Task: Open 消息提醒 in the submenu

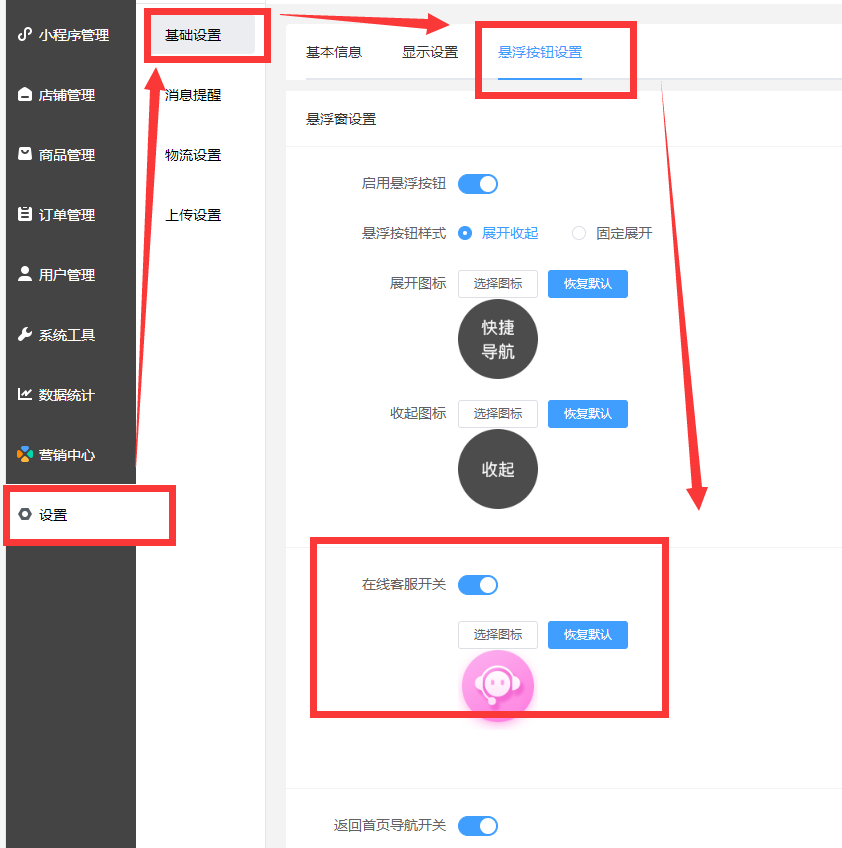Action: pyautogui.click(x=193, y=95)
